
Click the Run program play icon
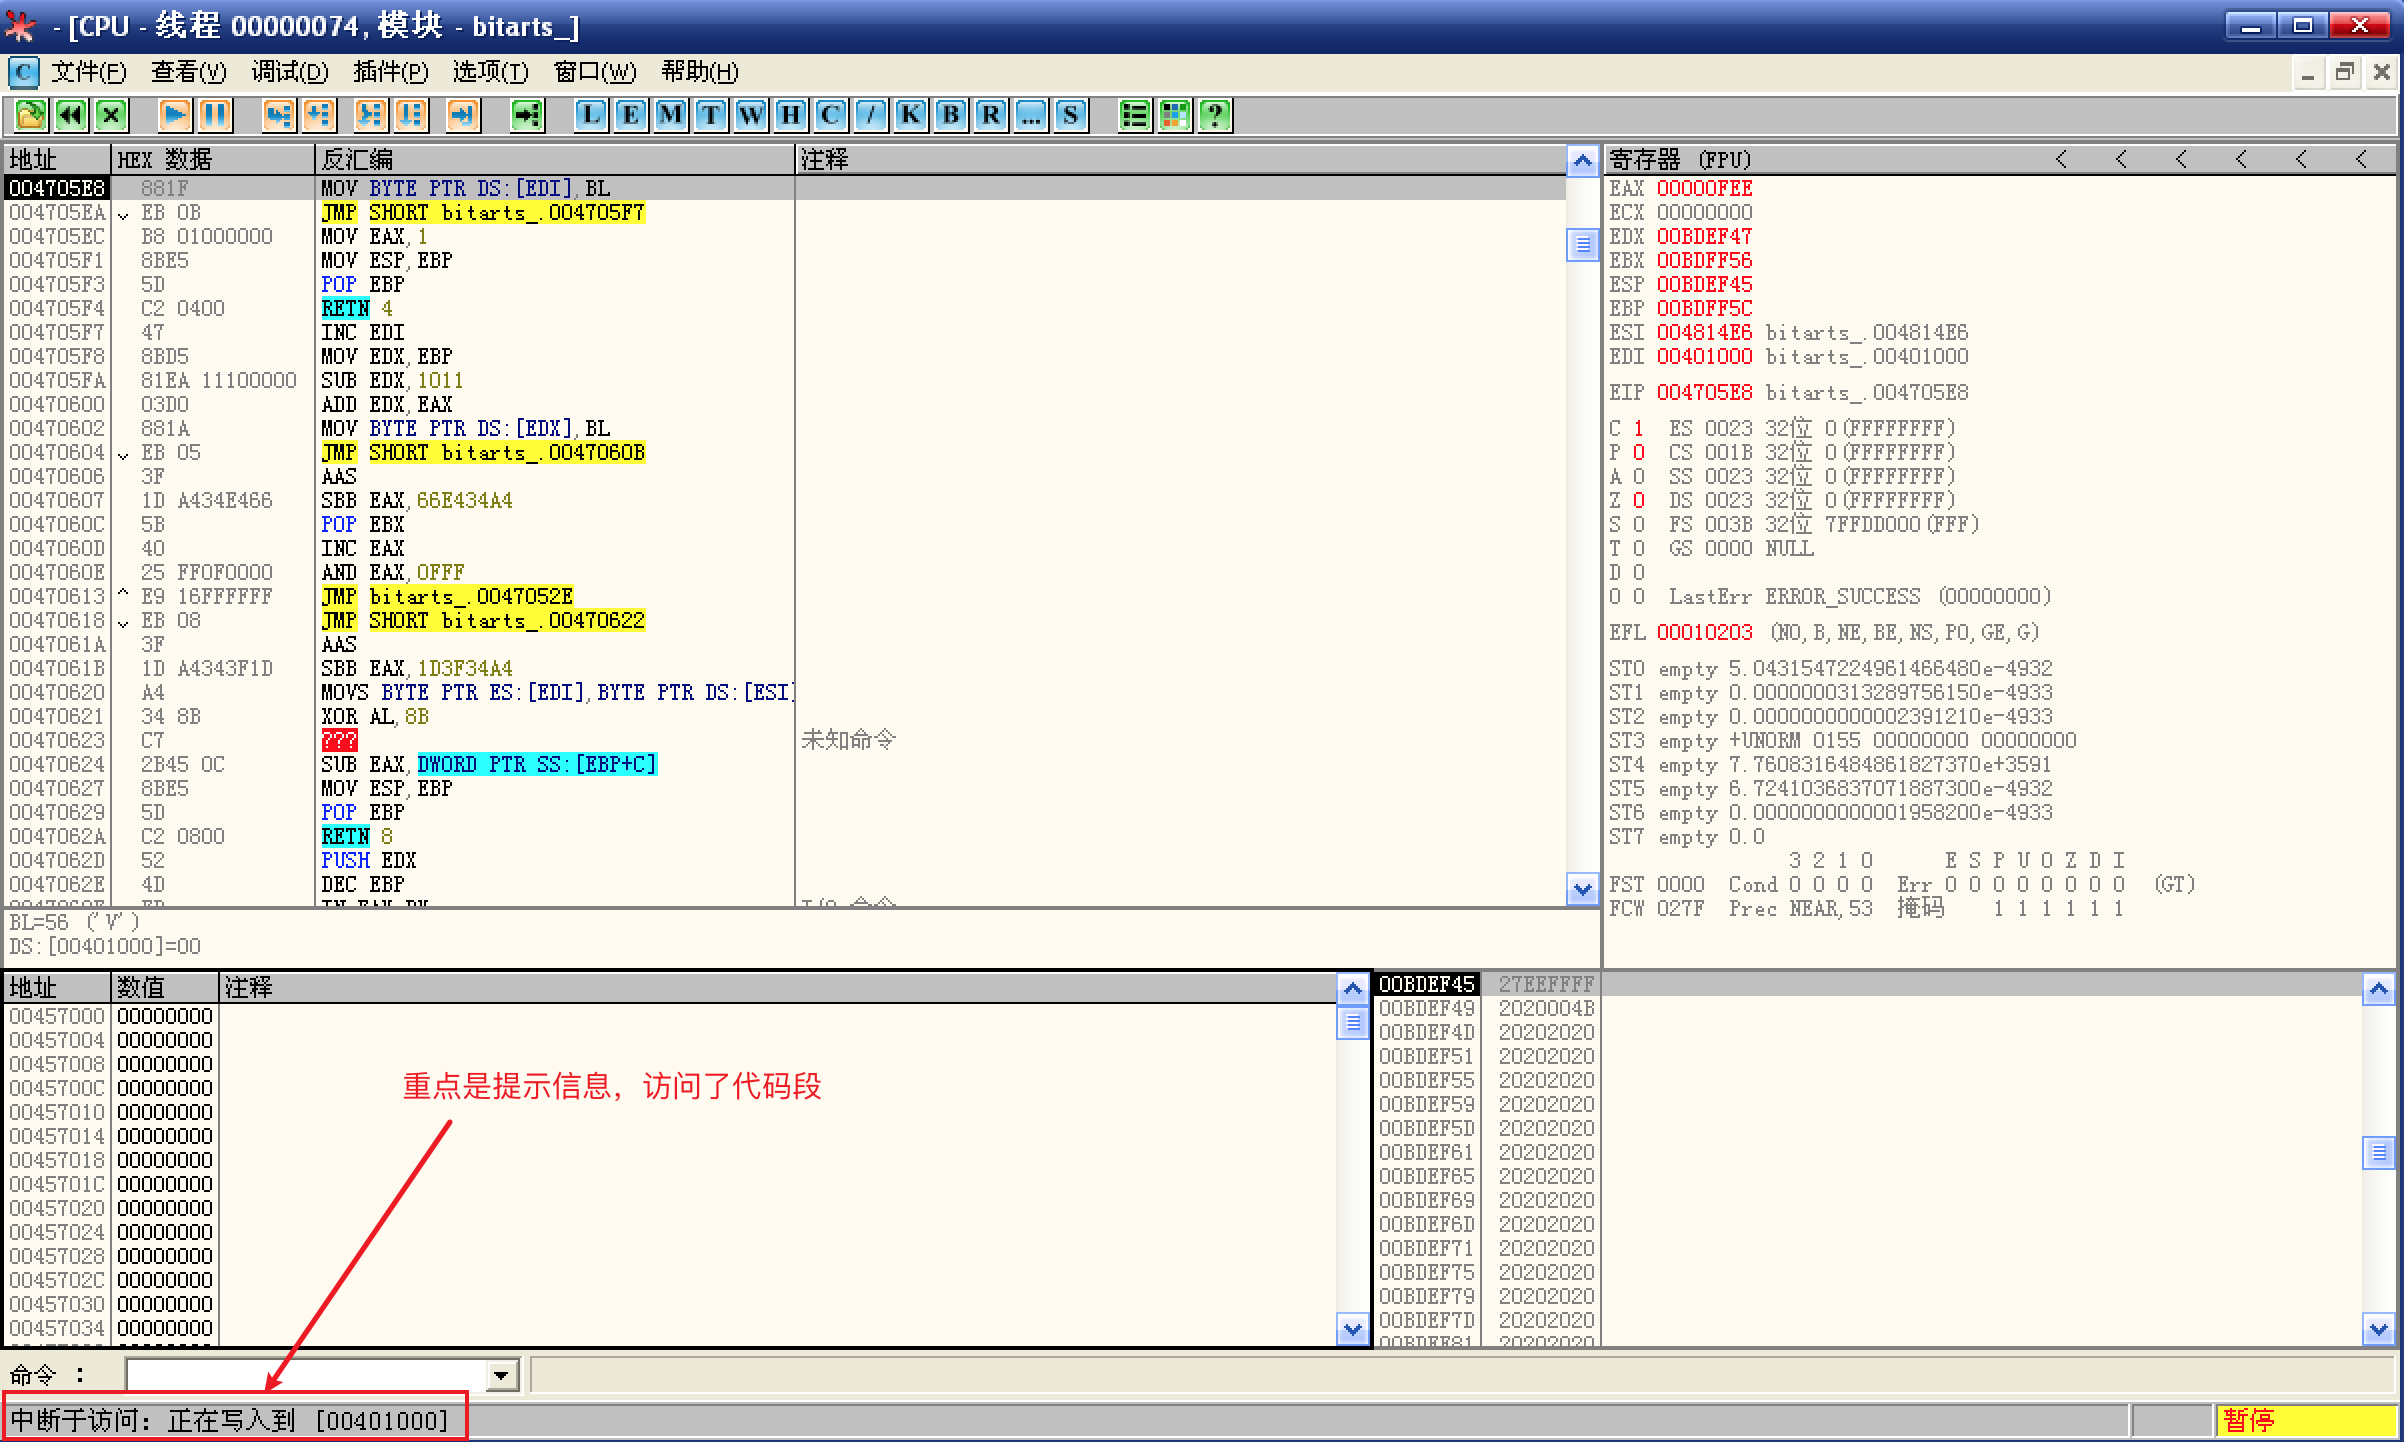pos(175,115)
